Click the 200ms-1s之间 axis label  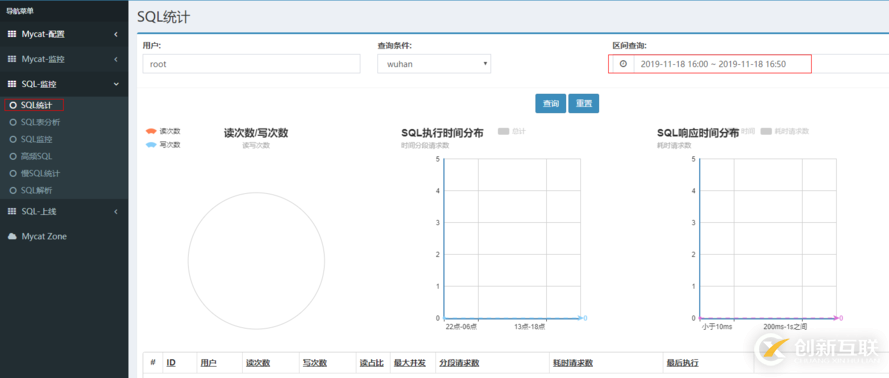click(x=785, y=327)
